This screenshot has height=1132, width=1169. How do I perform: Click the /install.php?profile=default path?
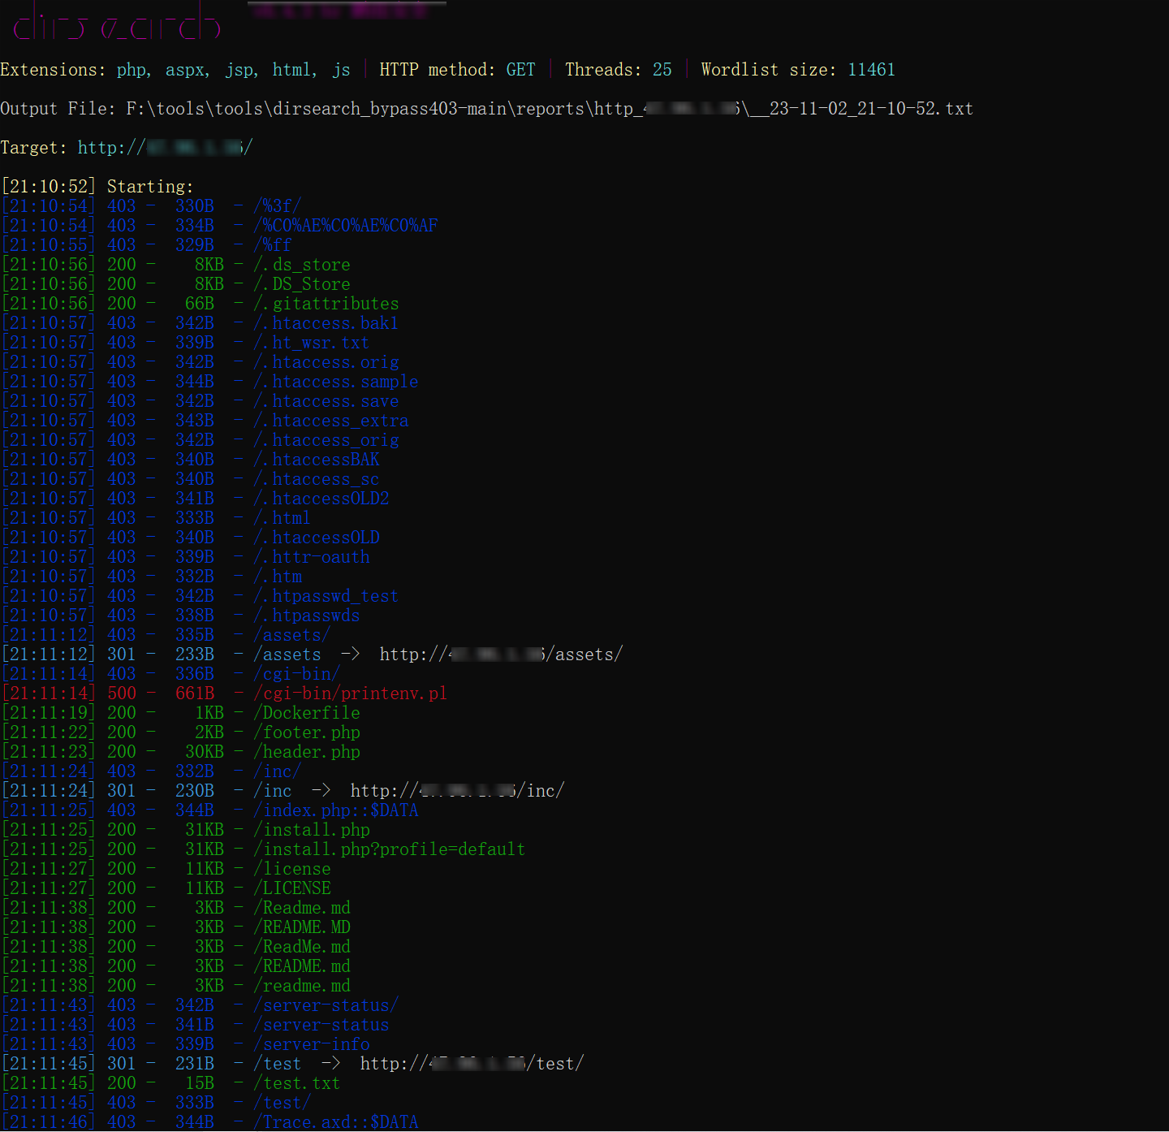[x=389, y=849]
